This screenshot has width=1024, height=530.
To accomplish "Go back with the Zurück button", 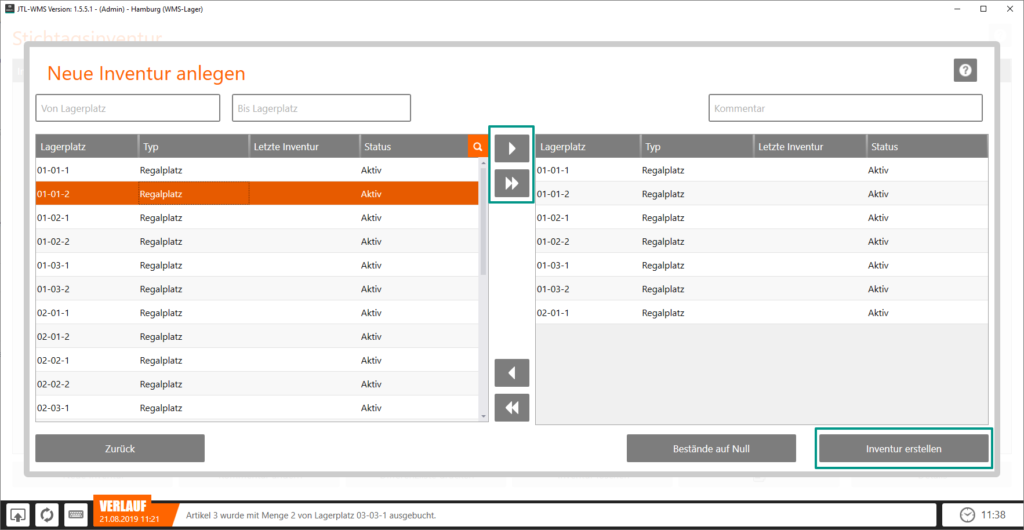I will 120,449.
